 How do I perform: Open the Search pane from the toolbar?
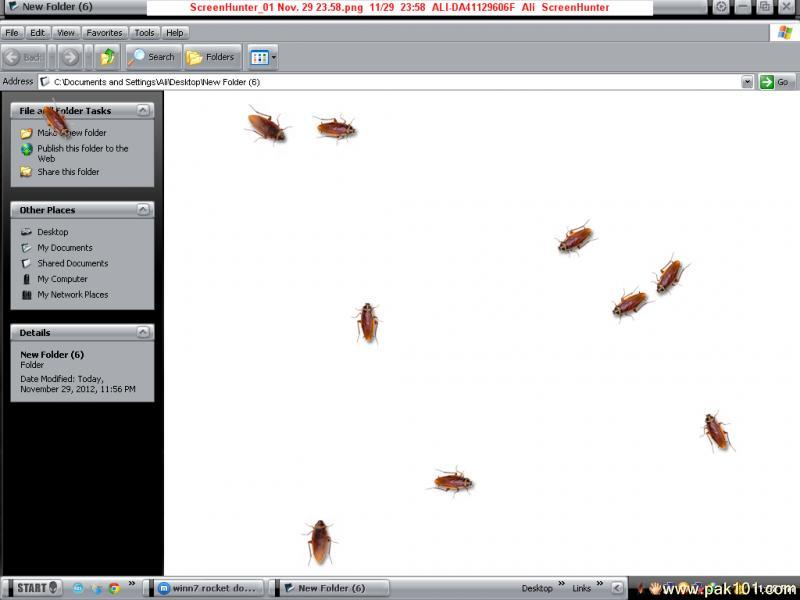click(x=153, y=57)
